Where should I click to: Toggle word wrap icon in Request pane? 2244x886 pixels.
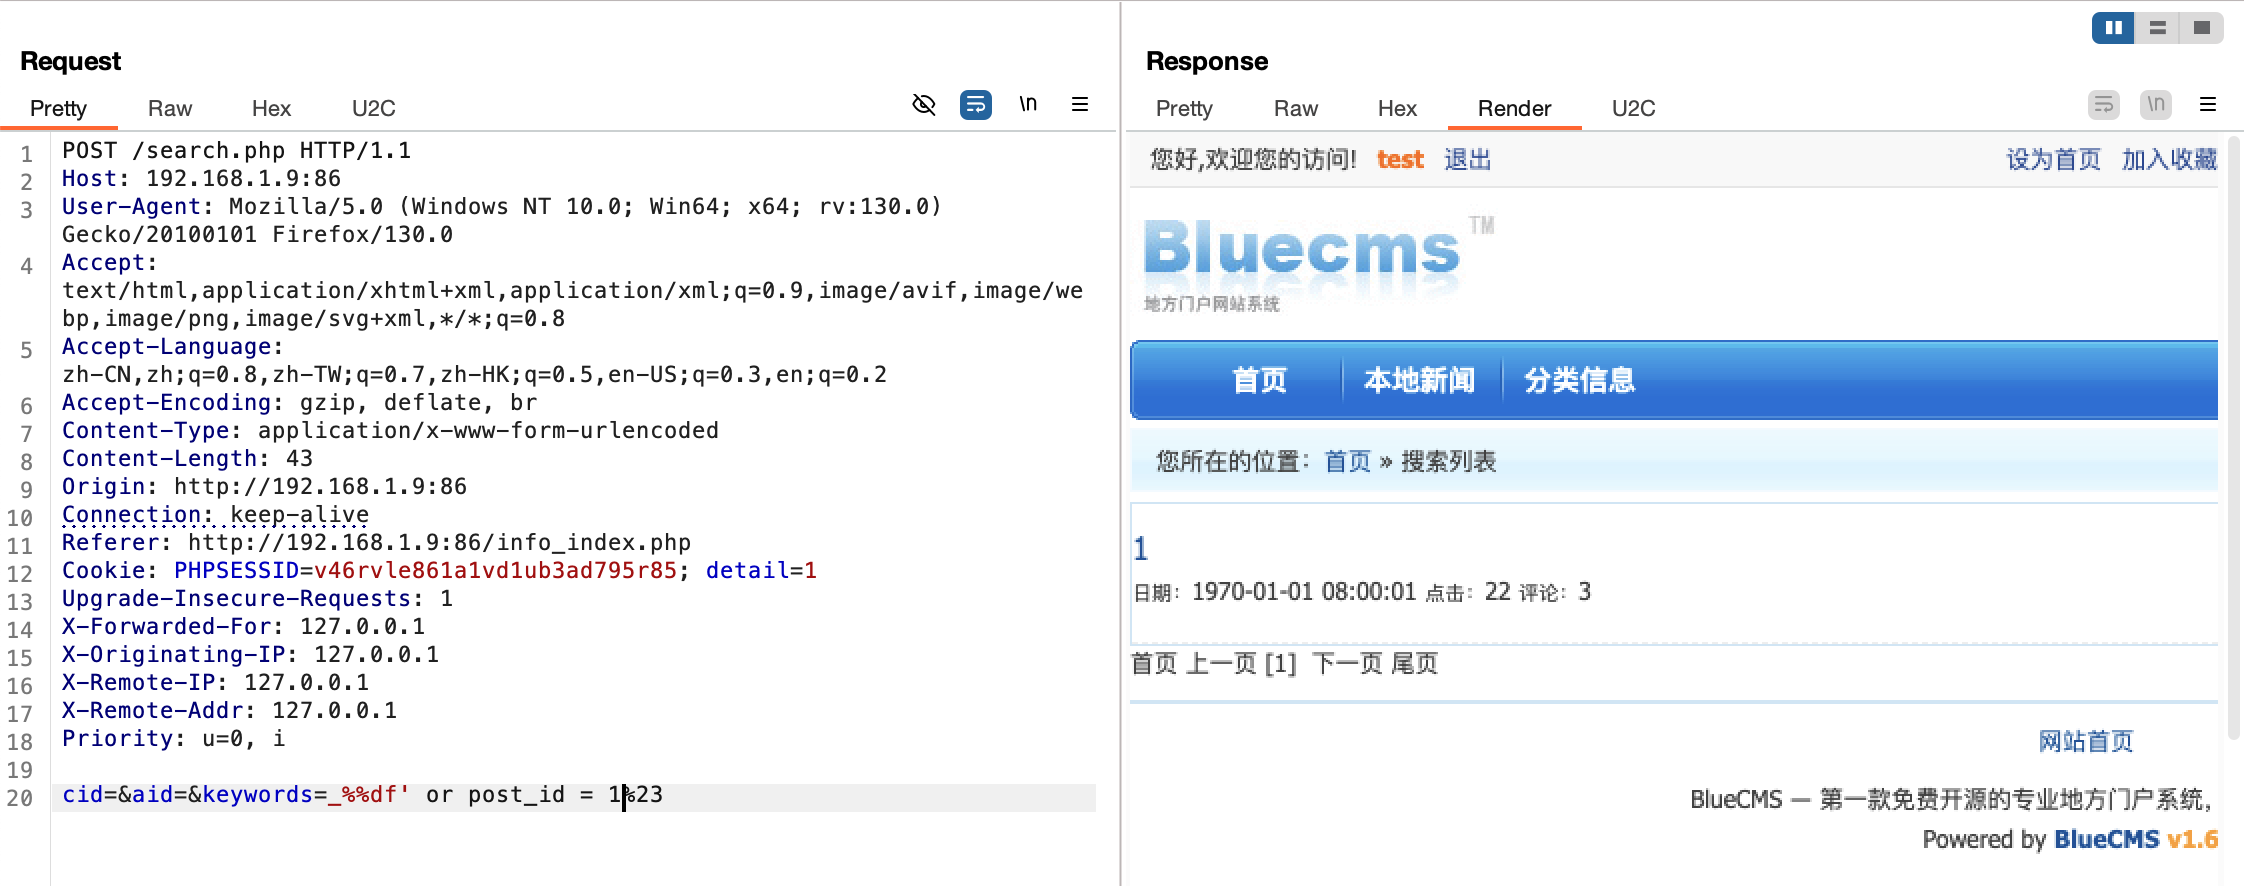tap(976, 104)
